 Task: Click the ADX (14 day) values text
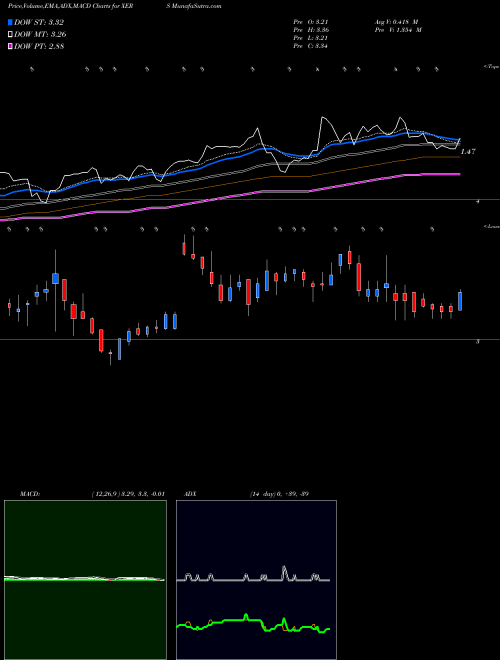point(279,494)
